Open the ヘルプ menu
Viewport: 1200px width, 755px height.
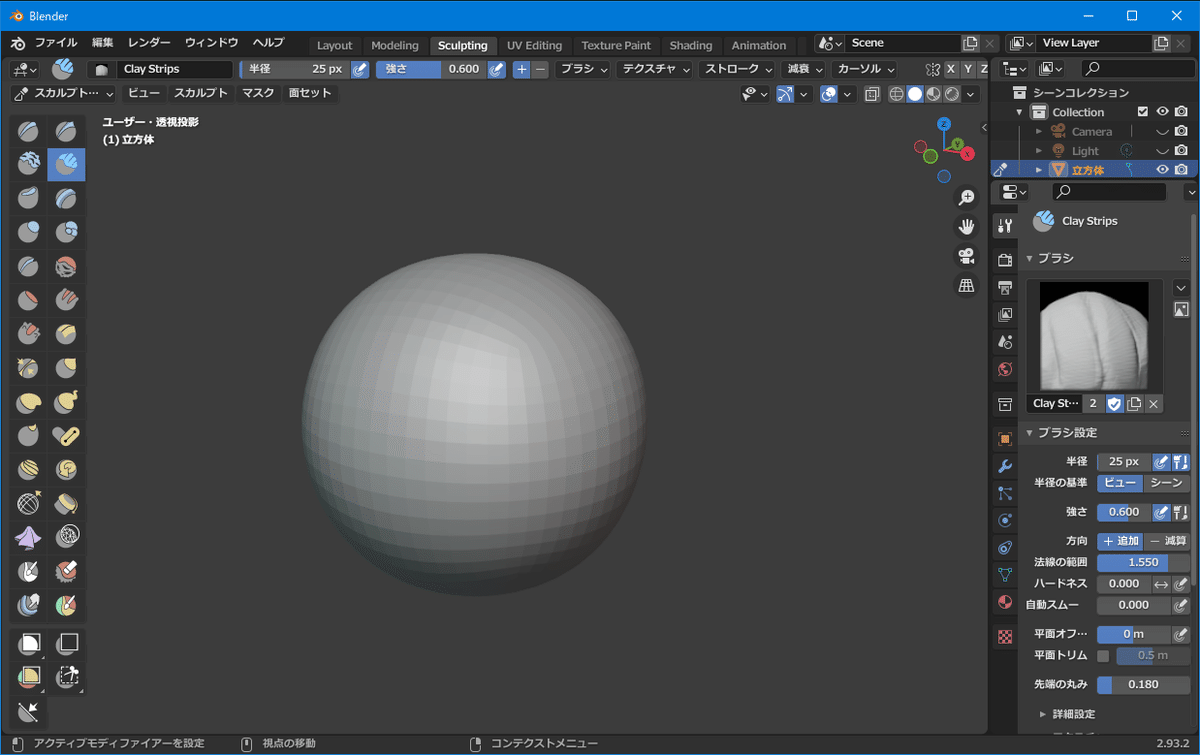tap(268, 43)
